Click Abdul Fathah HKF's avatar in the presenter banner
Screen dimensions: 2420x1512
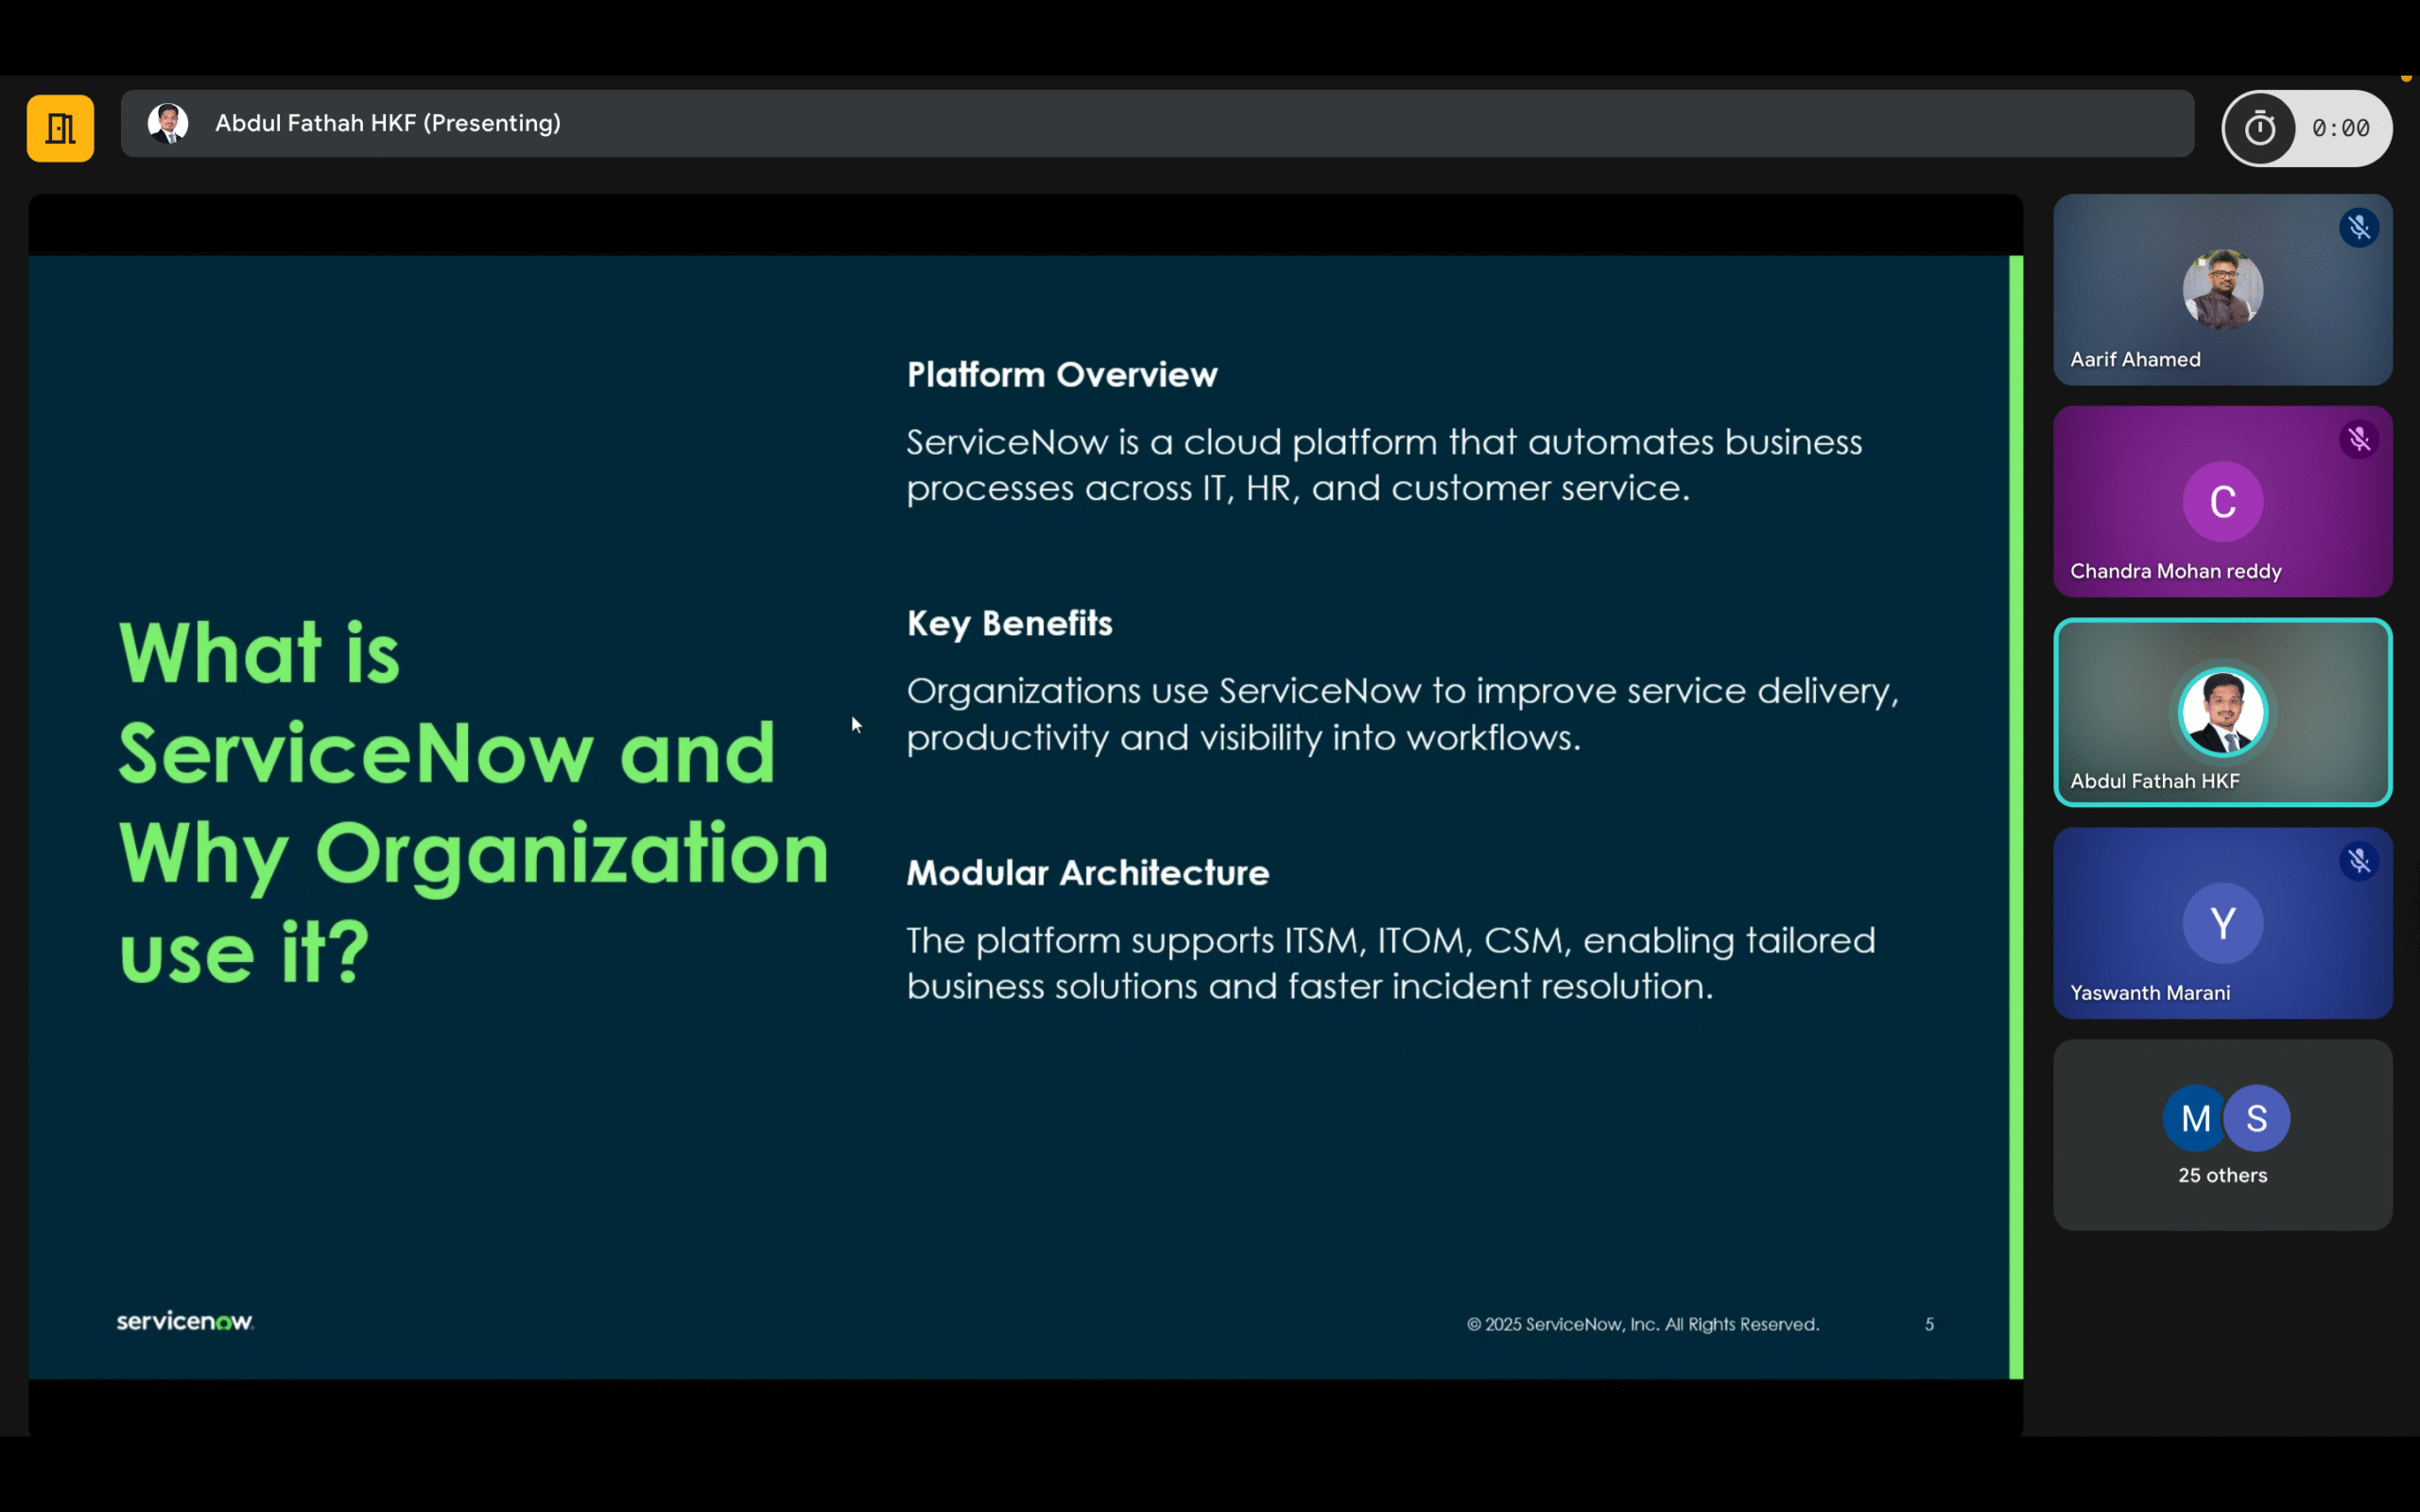(x=169, y=122)
